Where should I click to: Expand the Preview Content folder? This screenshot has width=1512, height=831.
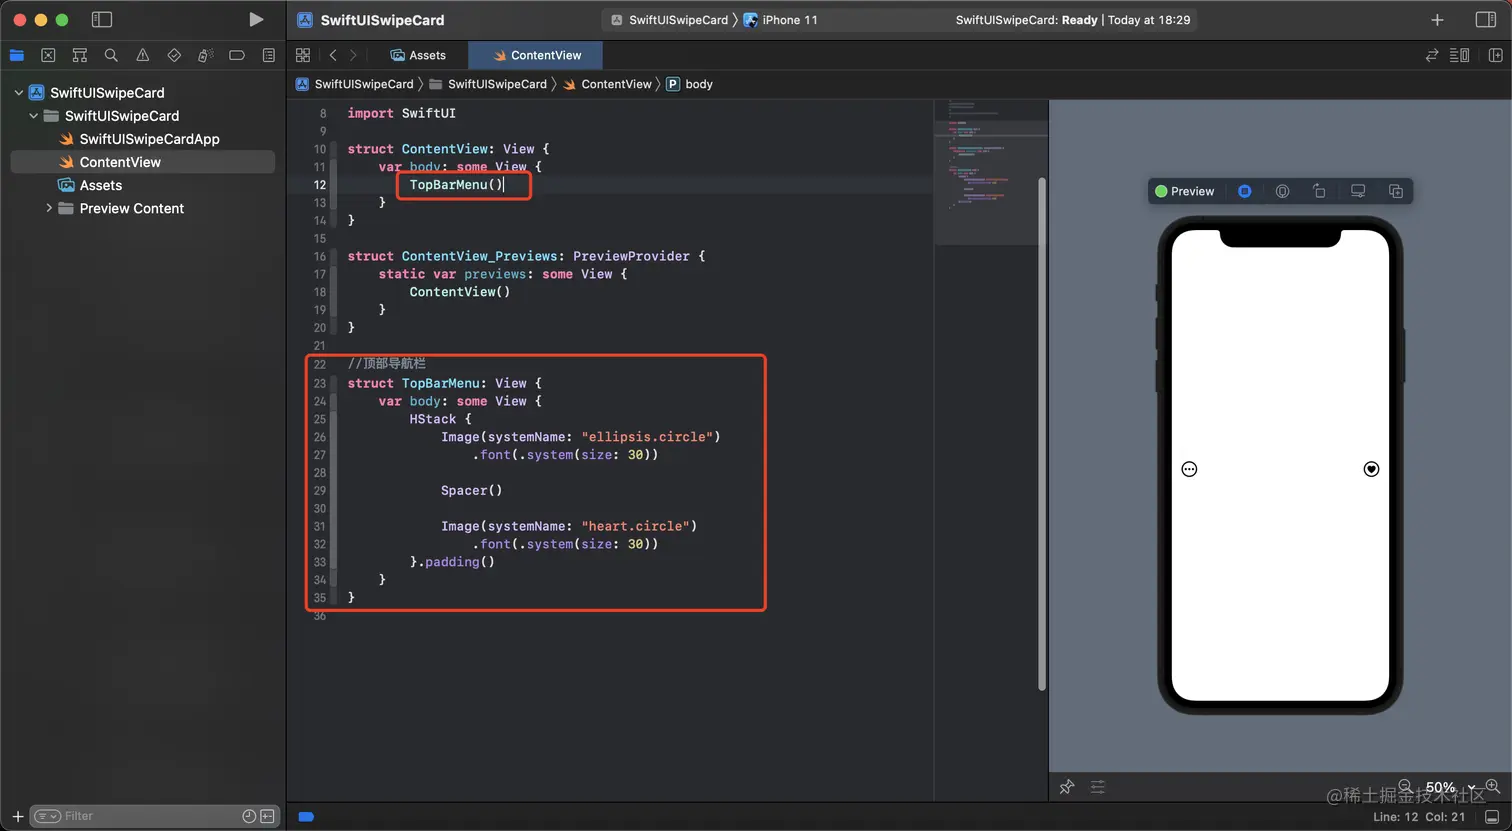pyautogui.click(x=49, y=208)
